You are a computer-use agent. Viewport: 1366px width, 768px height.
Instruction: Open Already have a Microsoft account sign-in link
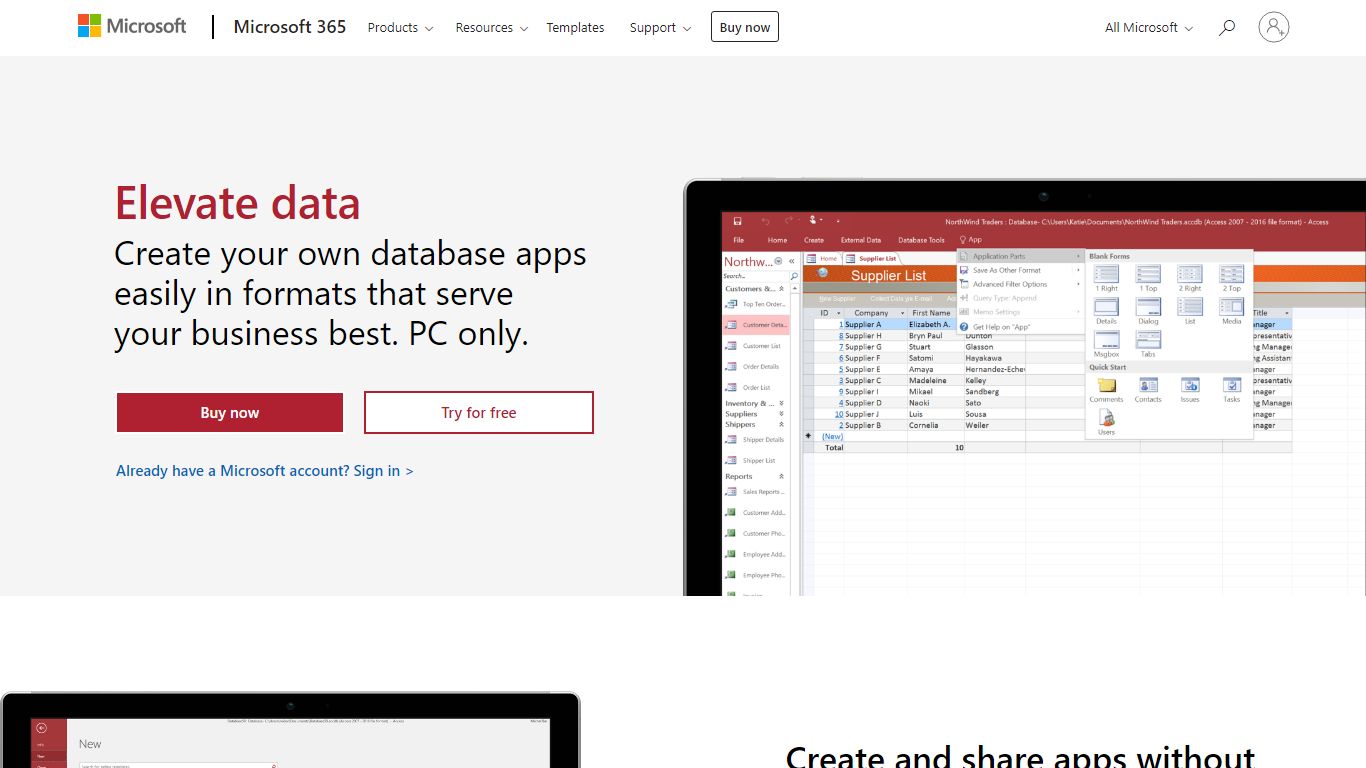click(264, 470)
